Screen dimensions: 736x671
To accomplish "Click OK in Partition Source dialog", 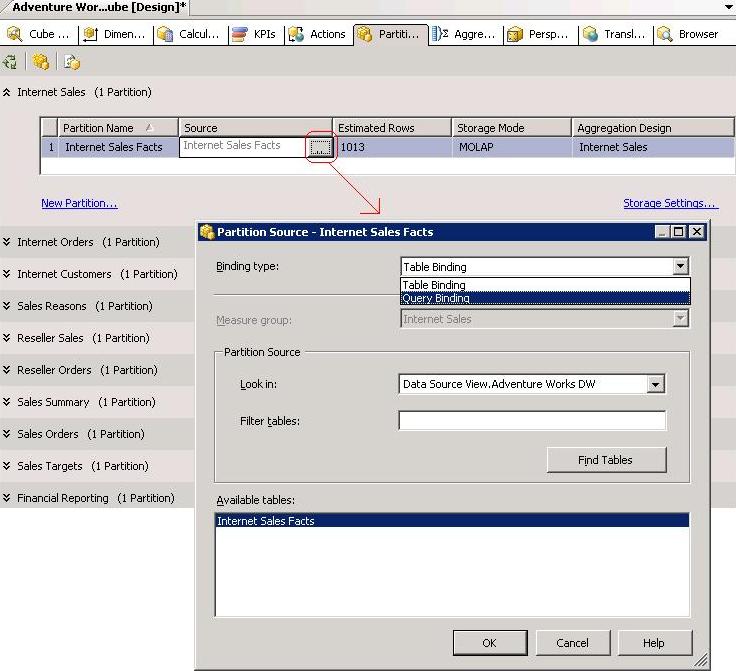I will click(x=489, y=642).
